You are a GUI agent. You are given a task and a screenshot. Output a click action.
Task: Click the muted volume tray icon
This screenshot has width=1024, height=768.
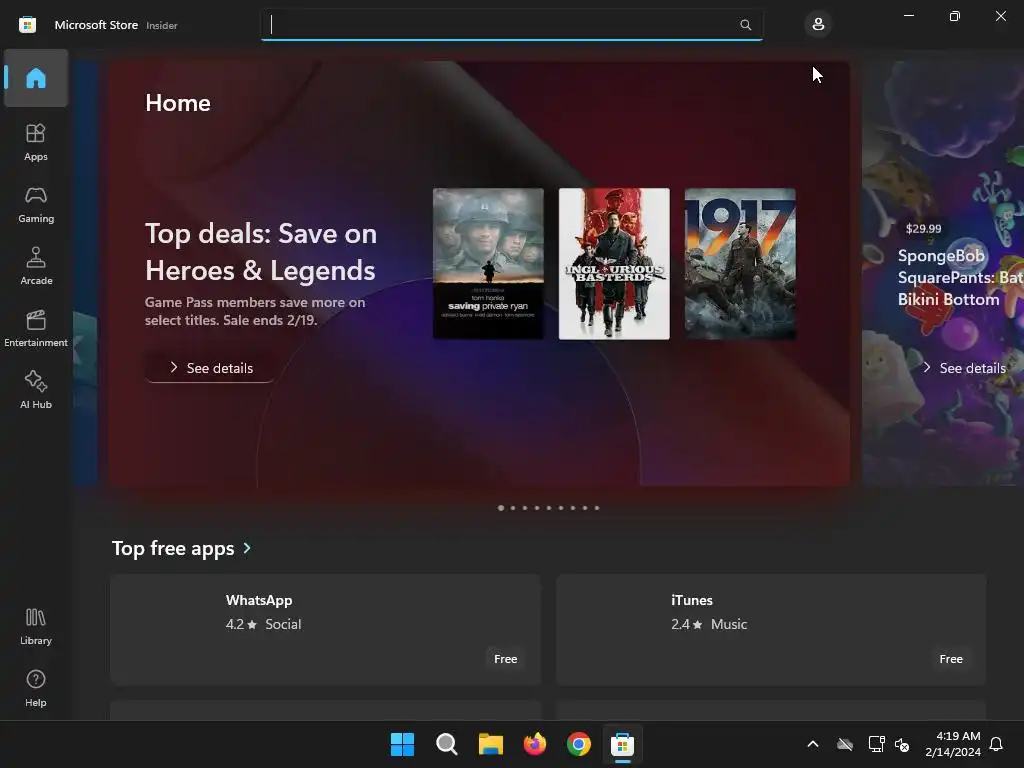(902, 744)
